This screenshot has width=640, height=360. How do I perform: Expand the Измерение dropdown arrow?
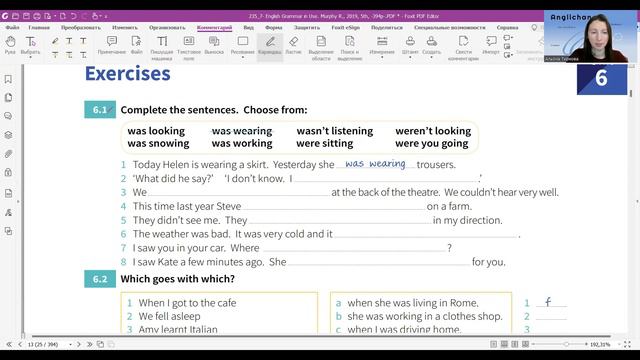pos(382,58)
